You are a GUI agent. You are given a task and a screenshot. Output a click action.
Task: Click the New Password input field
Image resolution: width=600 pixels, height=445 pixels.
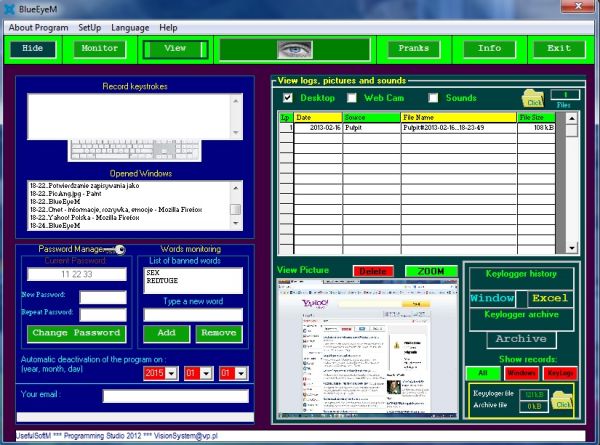103,297
